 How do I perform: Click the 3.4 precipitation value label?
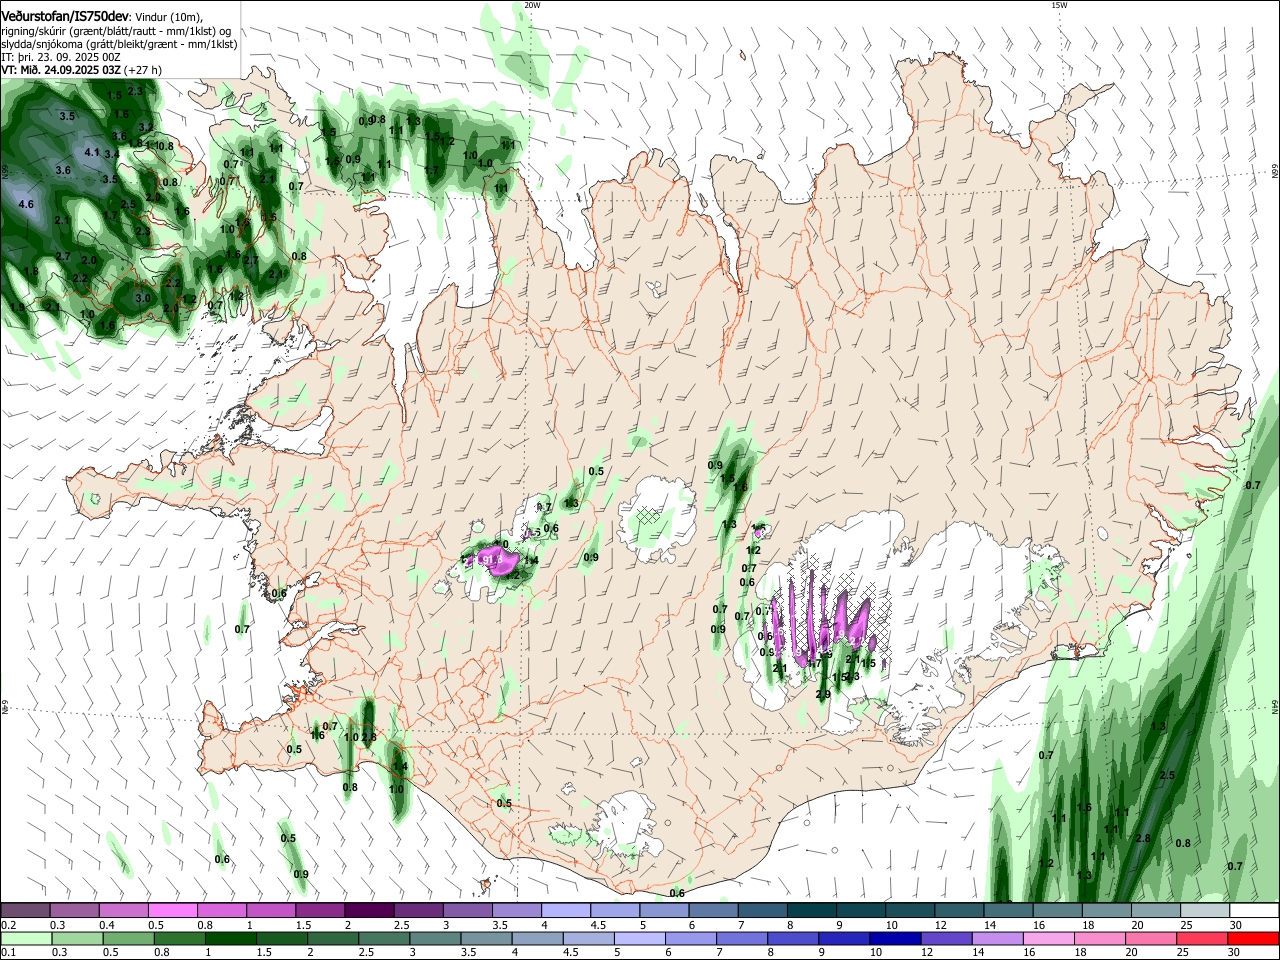(111, 154)
